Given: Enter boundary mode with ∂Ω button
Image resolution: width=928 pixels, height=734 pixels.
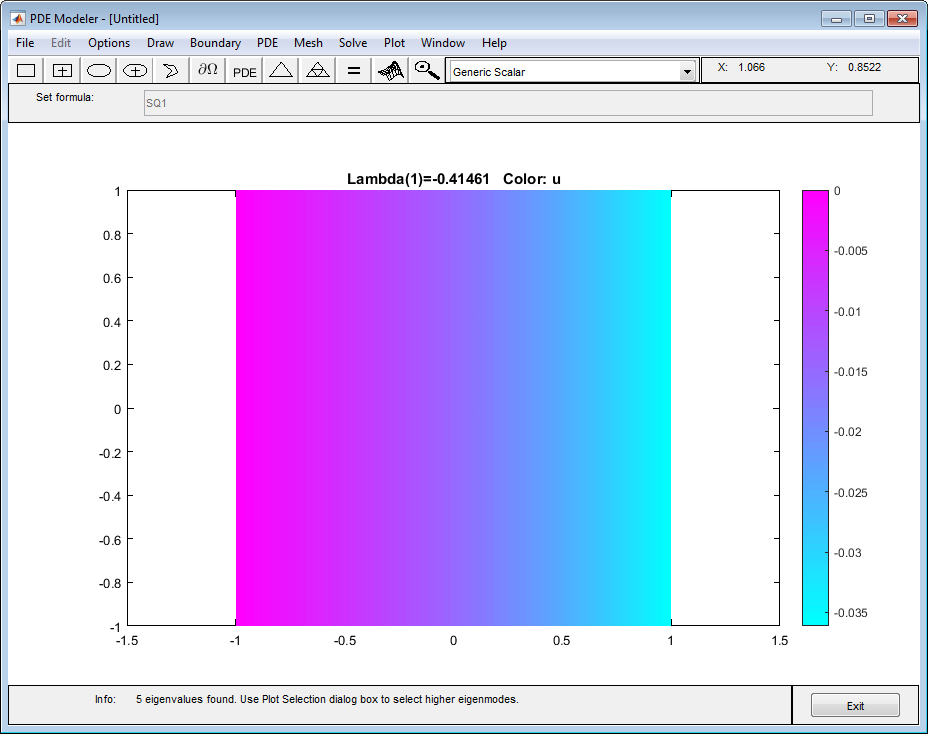Looking at the screenshot, I should pos(208,71).
